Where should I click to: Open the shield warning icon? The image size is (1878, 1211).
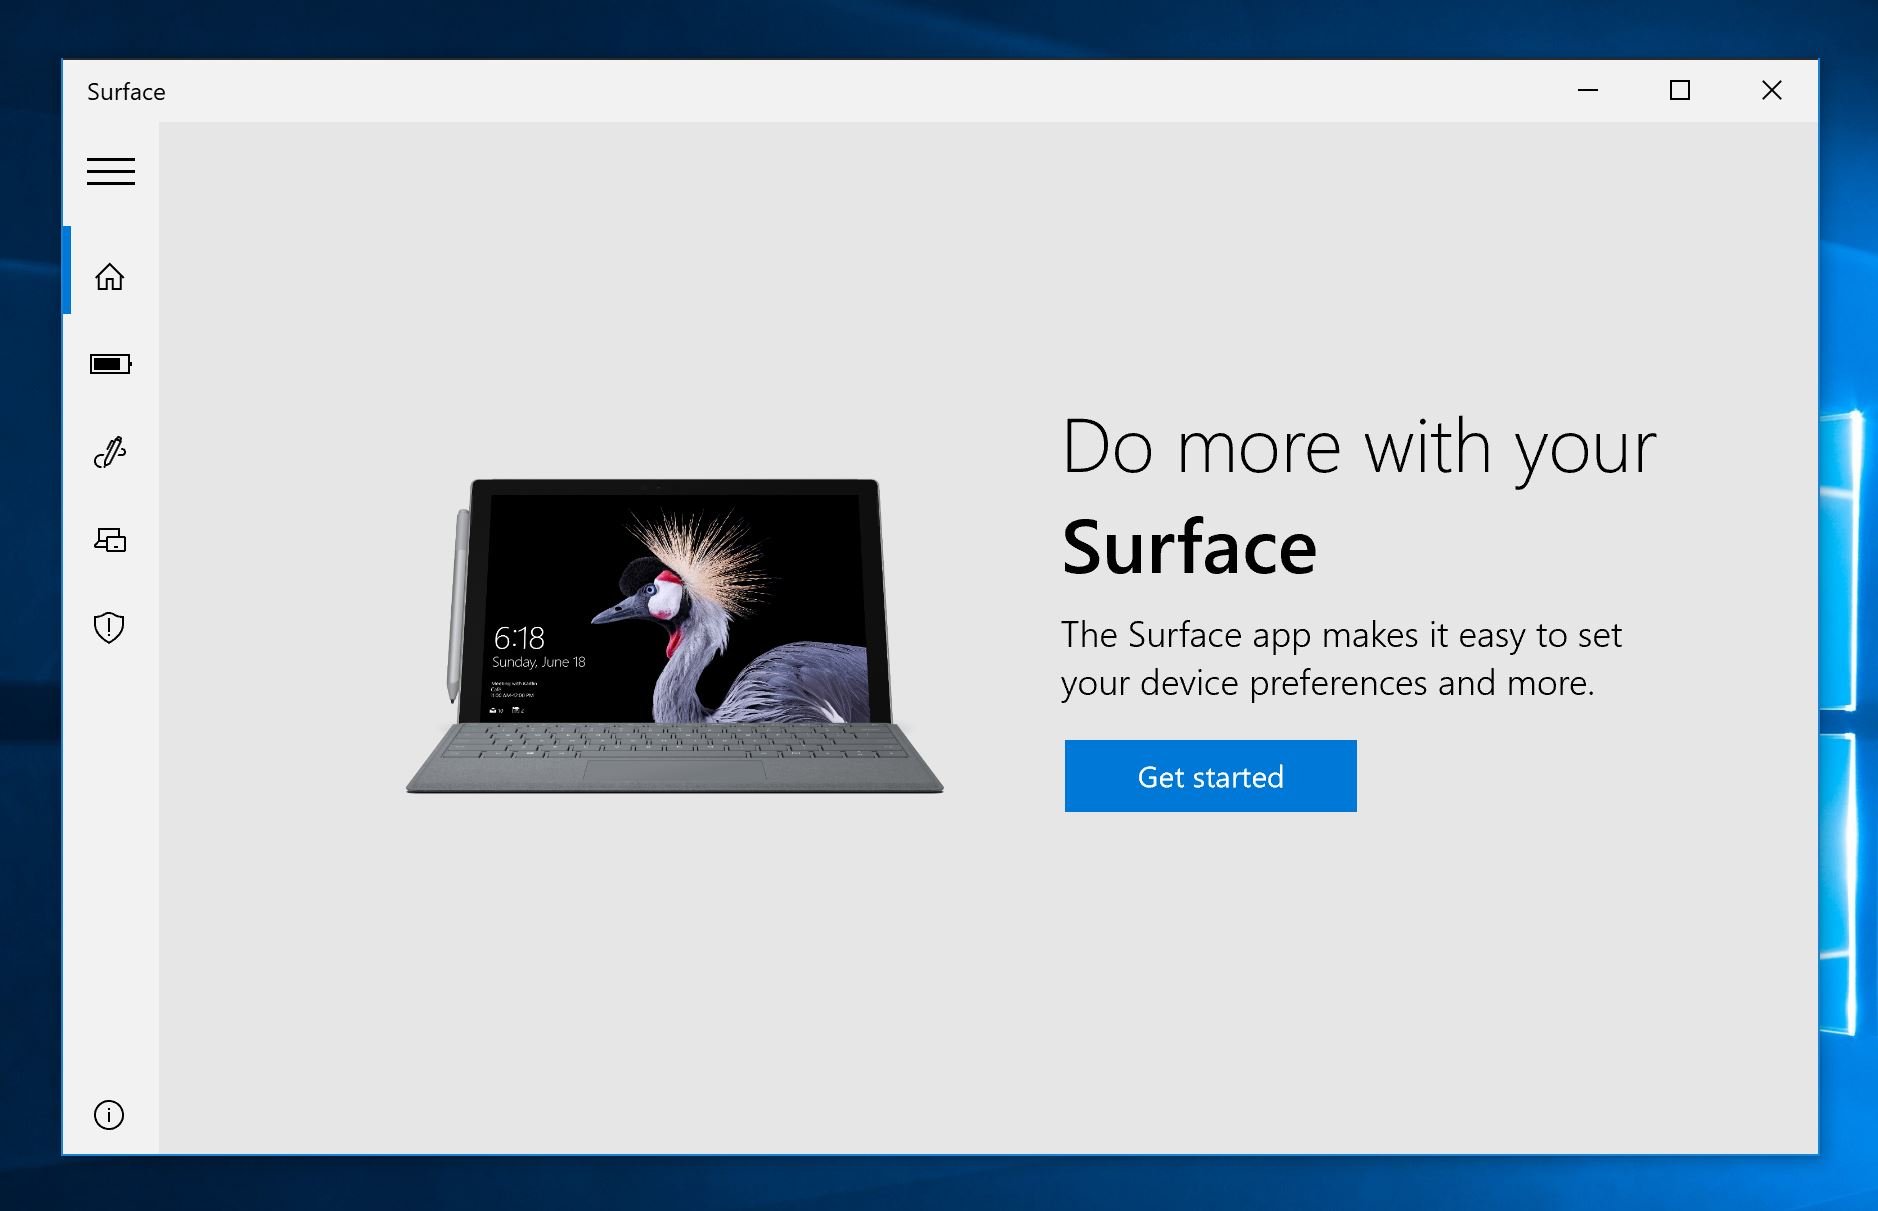tap(109, 627)
